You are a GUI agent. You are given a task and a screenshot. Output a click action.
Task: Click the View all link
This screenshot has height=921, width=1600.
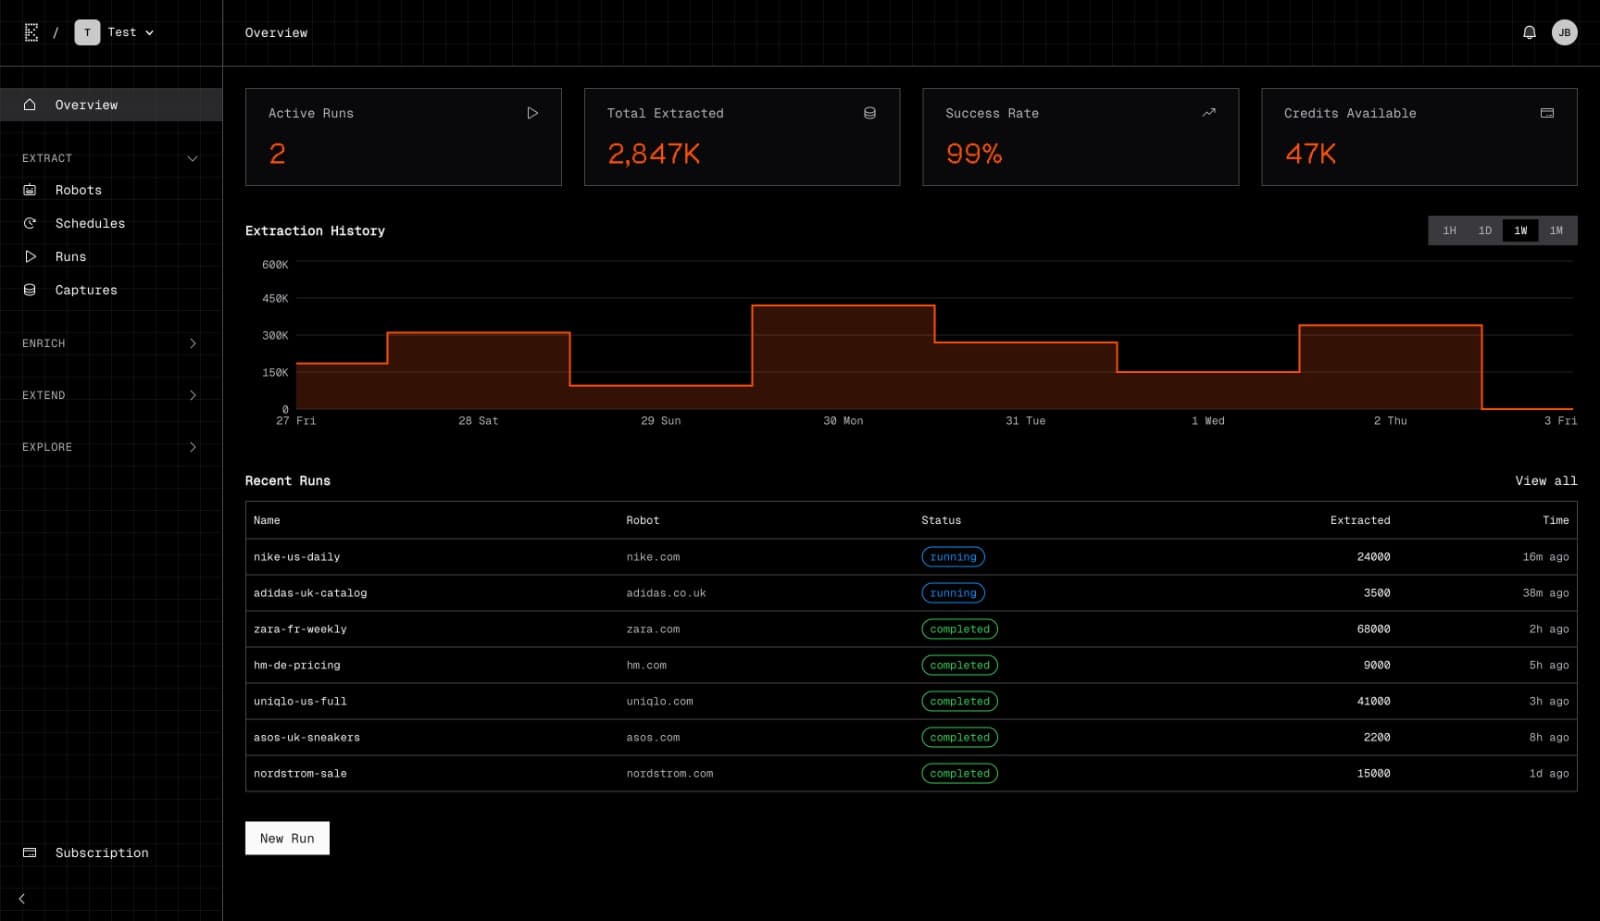click(1545, 481)
